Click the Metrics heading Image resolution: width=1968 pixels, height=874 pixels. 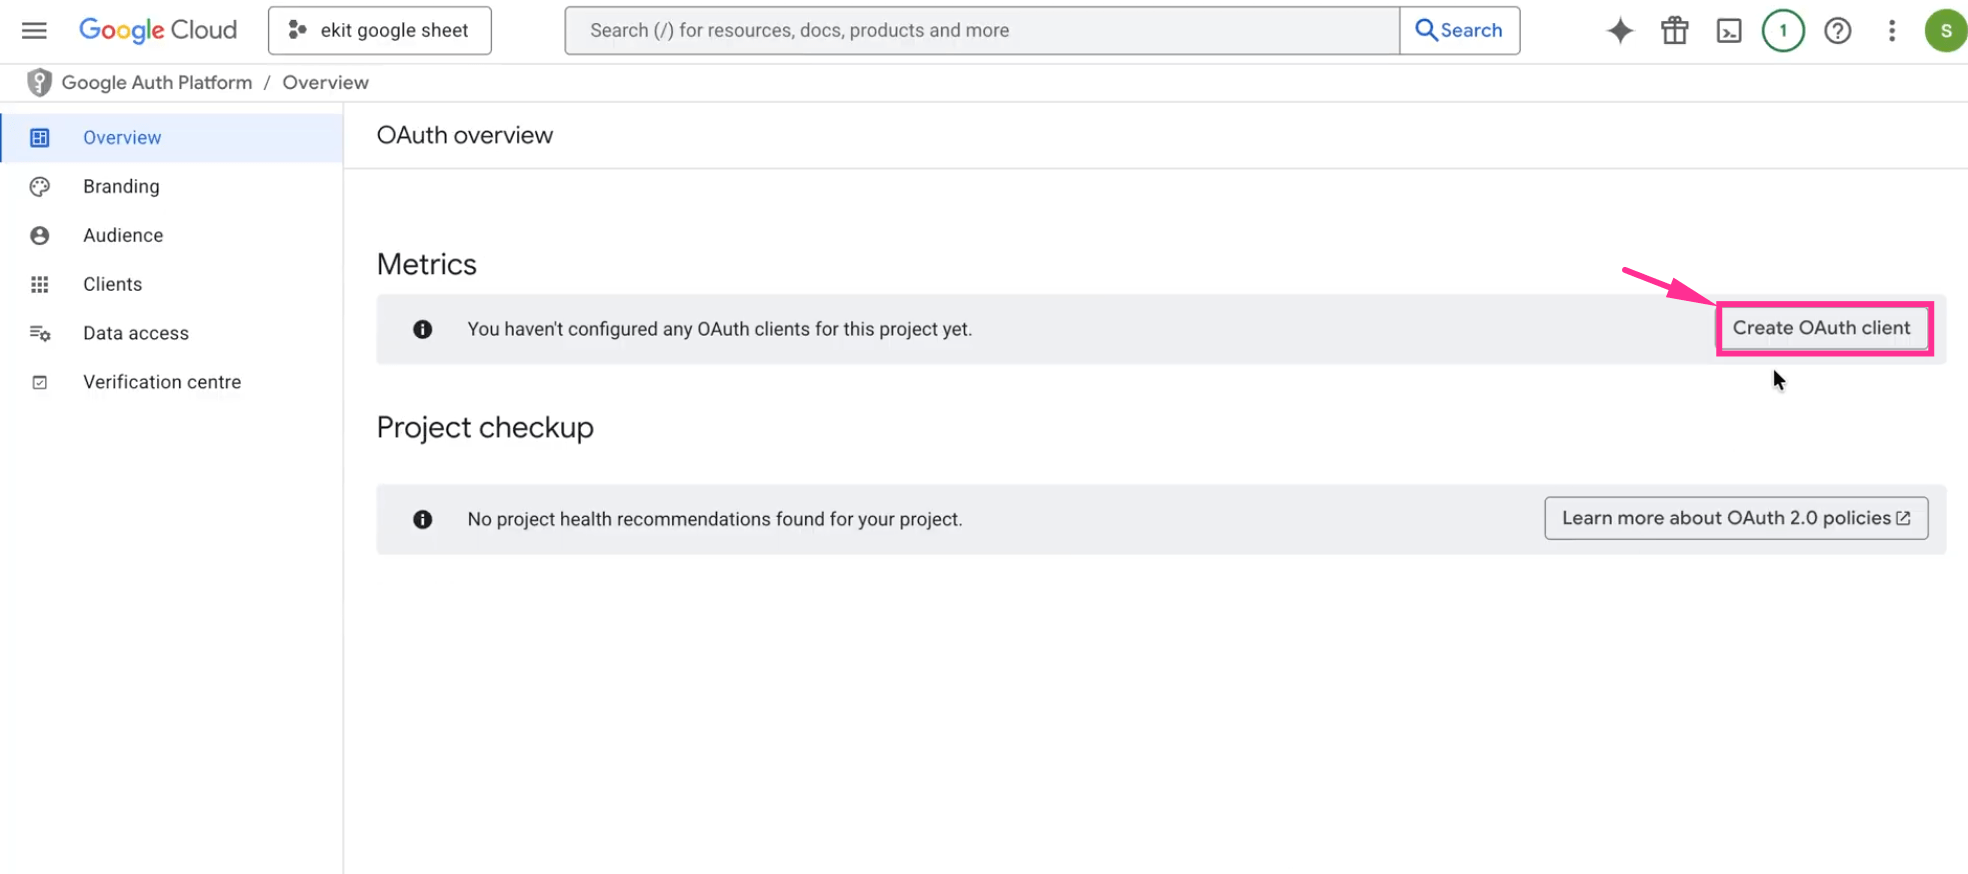tap(427, 264)
